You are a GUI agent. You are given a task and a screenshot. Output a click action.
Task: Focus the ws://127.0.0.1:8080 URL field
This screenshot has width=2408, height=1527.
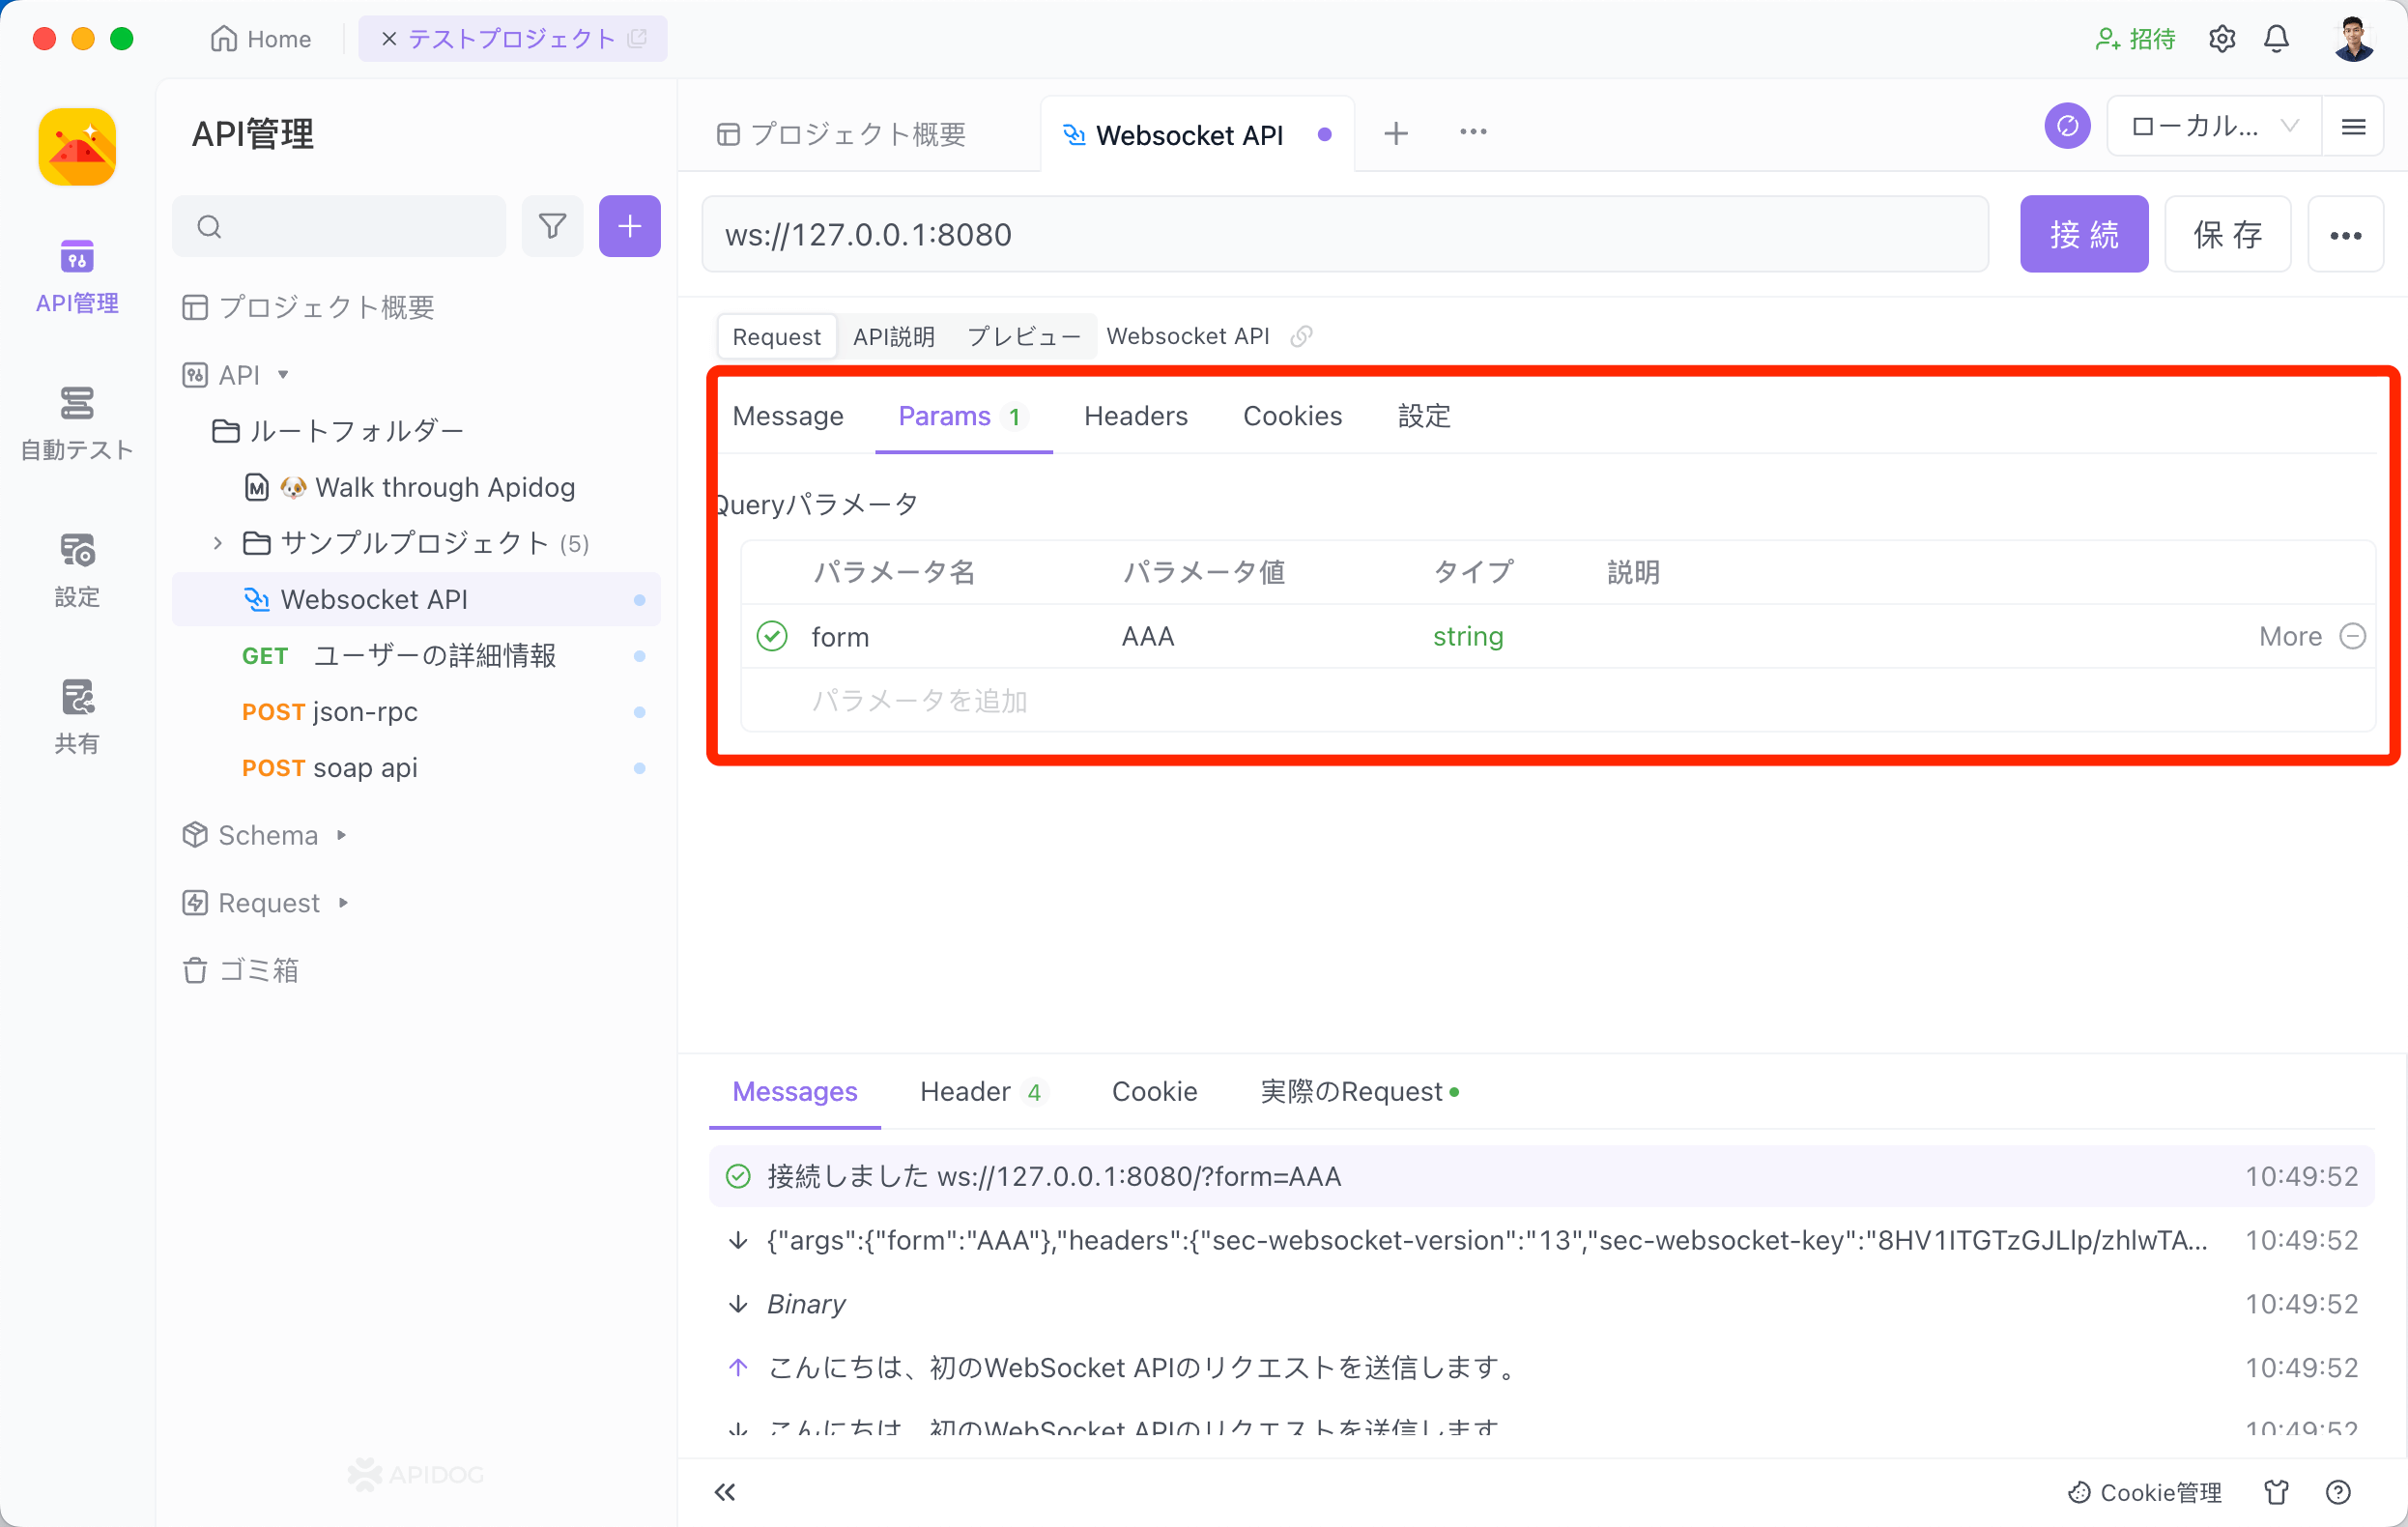[x=1345, y=235]
